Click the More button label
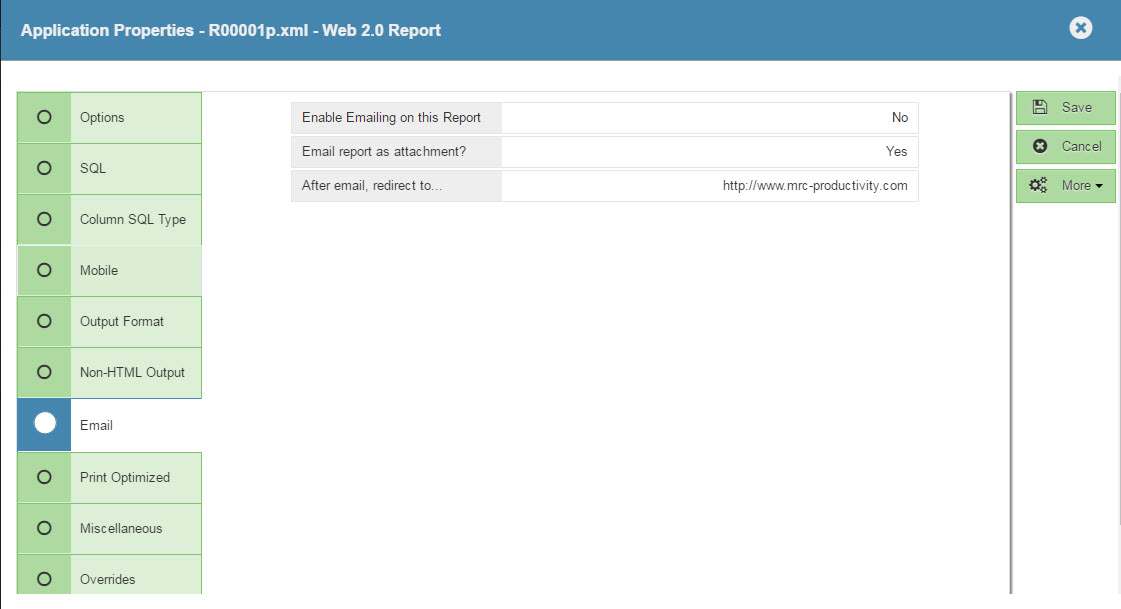Screen dimensions: 1121x609 (1076, 186)
